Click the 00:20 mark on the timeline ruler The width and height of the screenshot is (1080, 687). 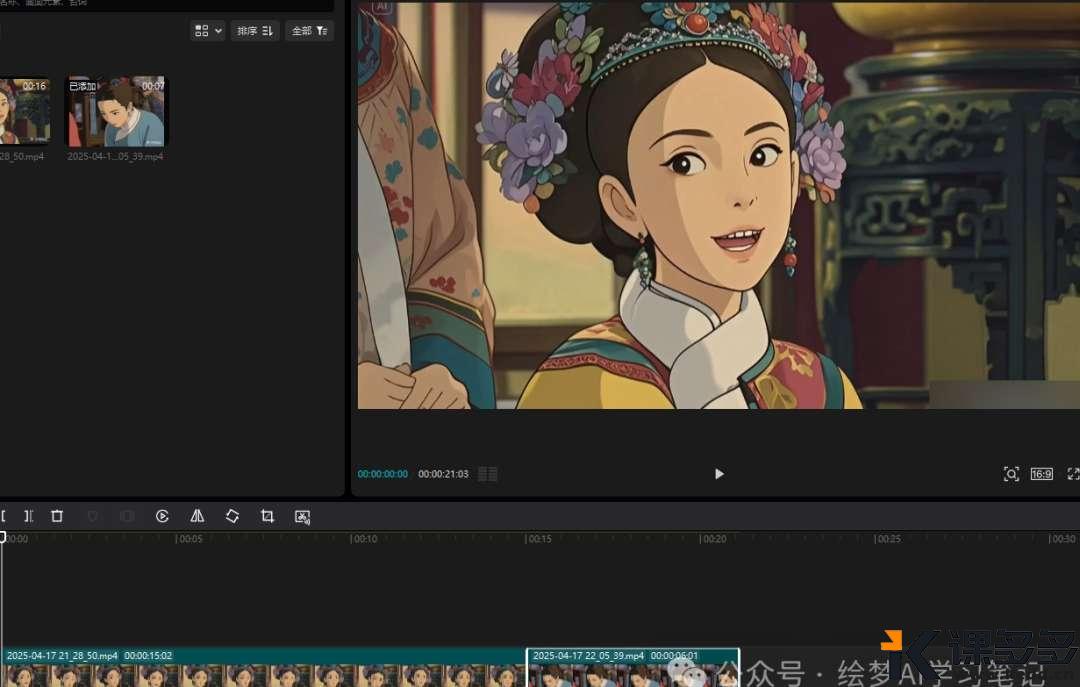712,539
